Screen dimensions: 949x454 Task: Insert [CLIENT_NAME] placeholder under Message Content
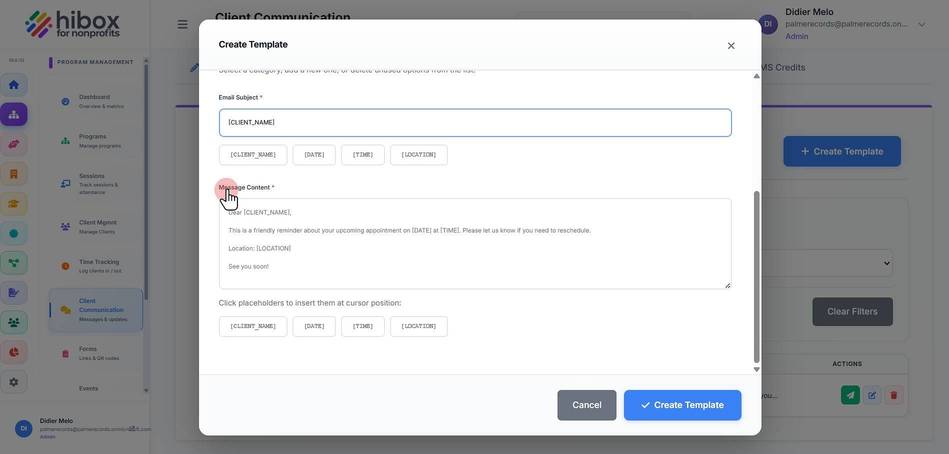pyautogui.click(x=253, y=326)
